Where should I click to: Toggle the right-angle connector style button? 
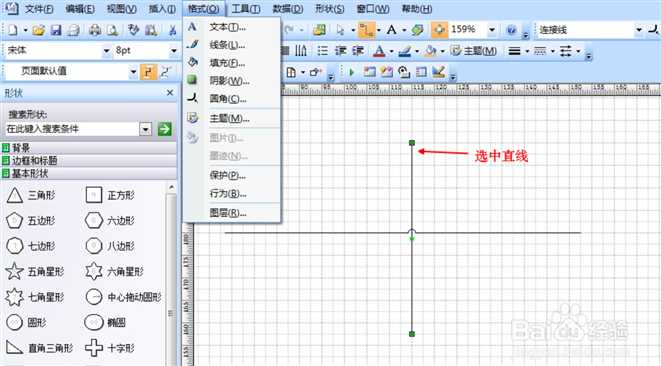coord(148,72)
